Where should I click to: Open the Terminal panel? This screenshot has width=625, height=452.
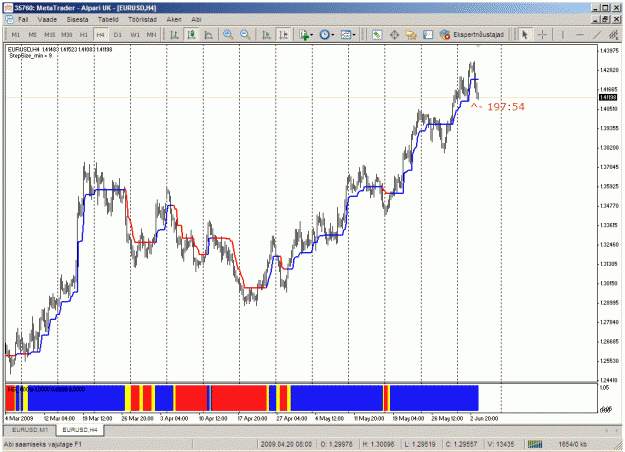coord(428,35)
